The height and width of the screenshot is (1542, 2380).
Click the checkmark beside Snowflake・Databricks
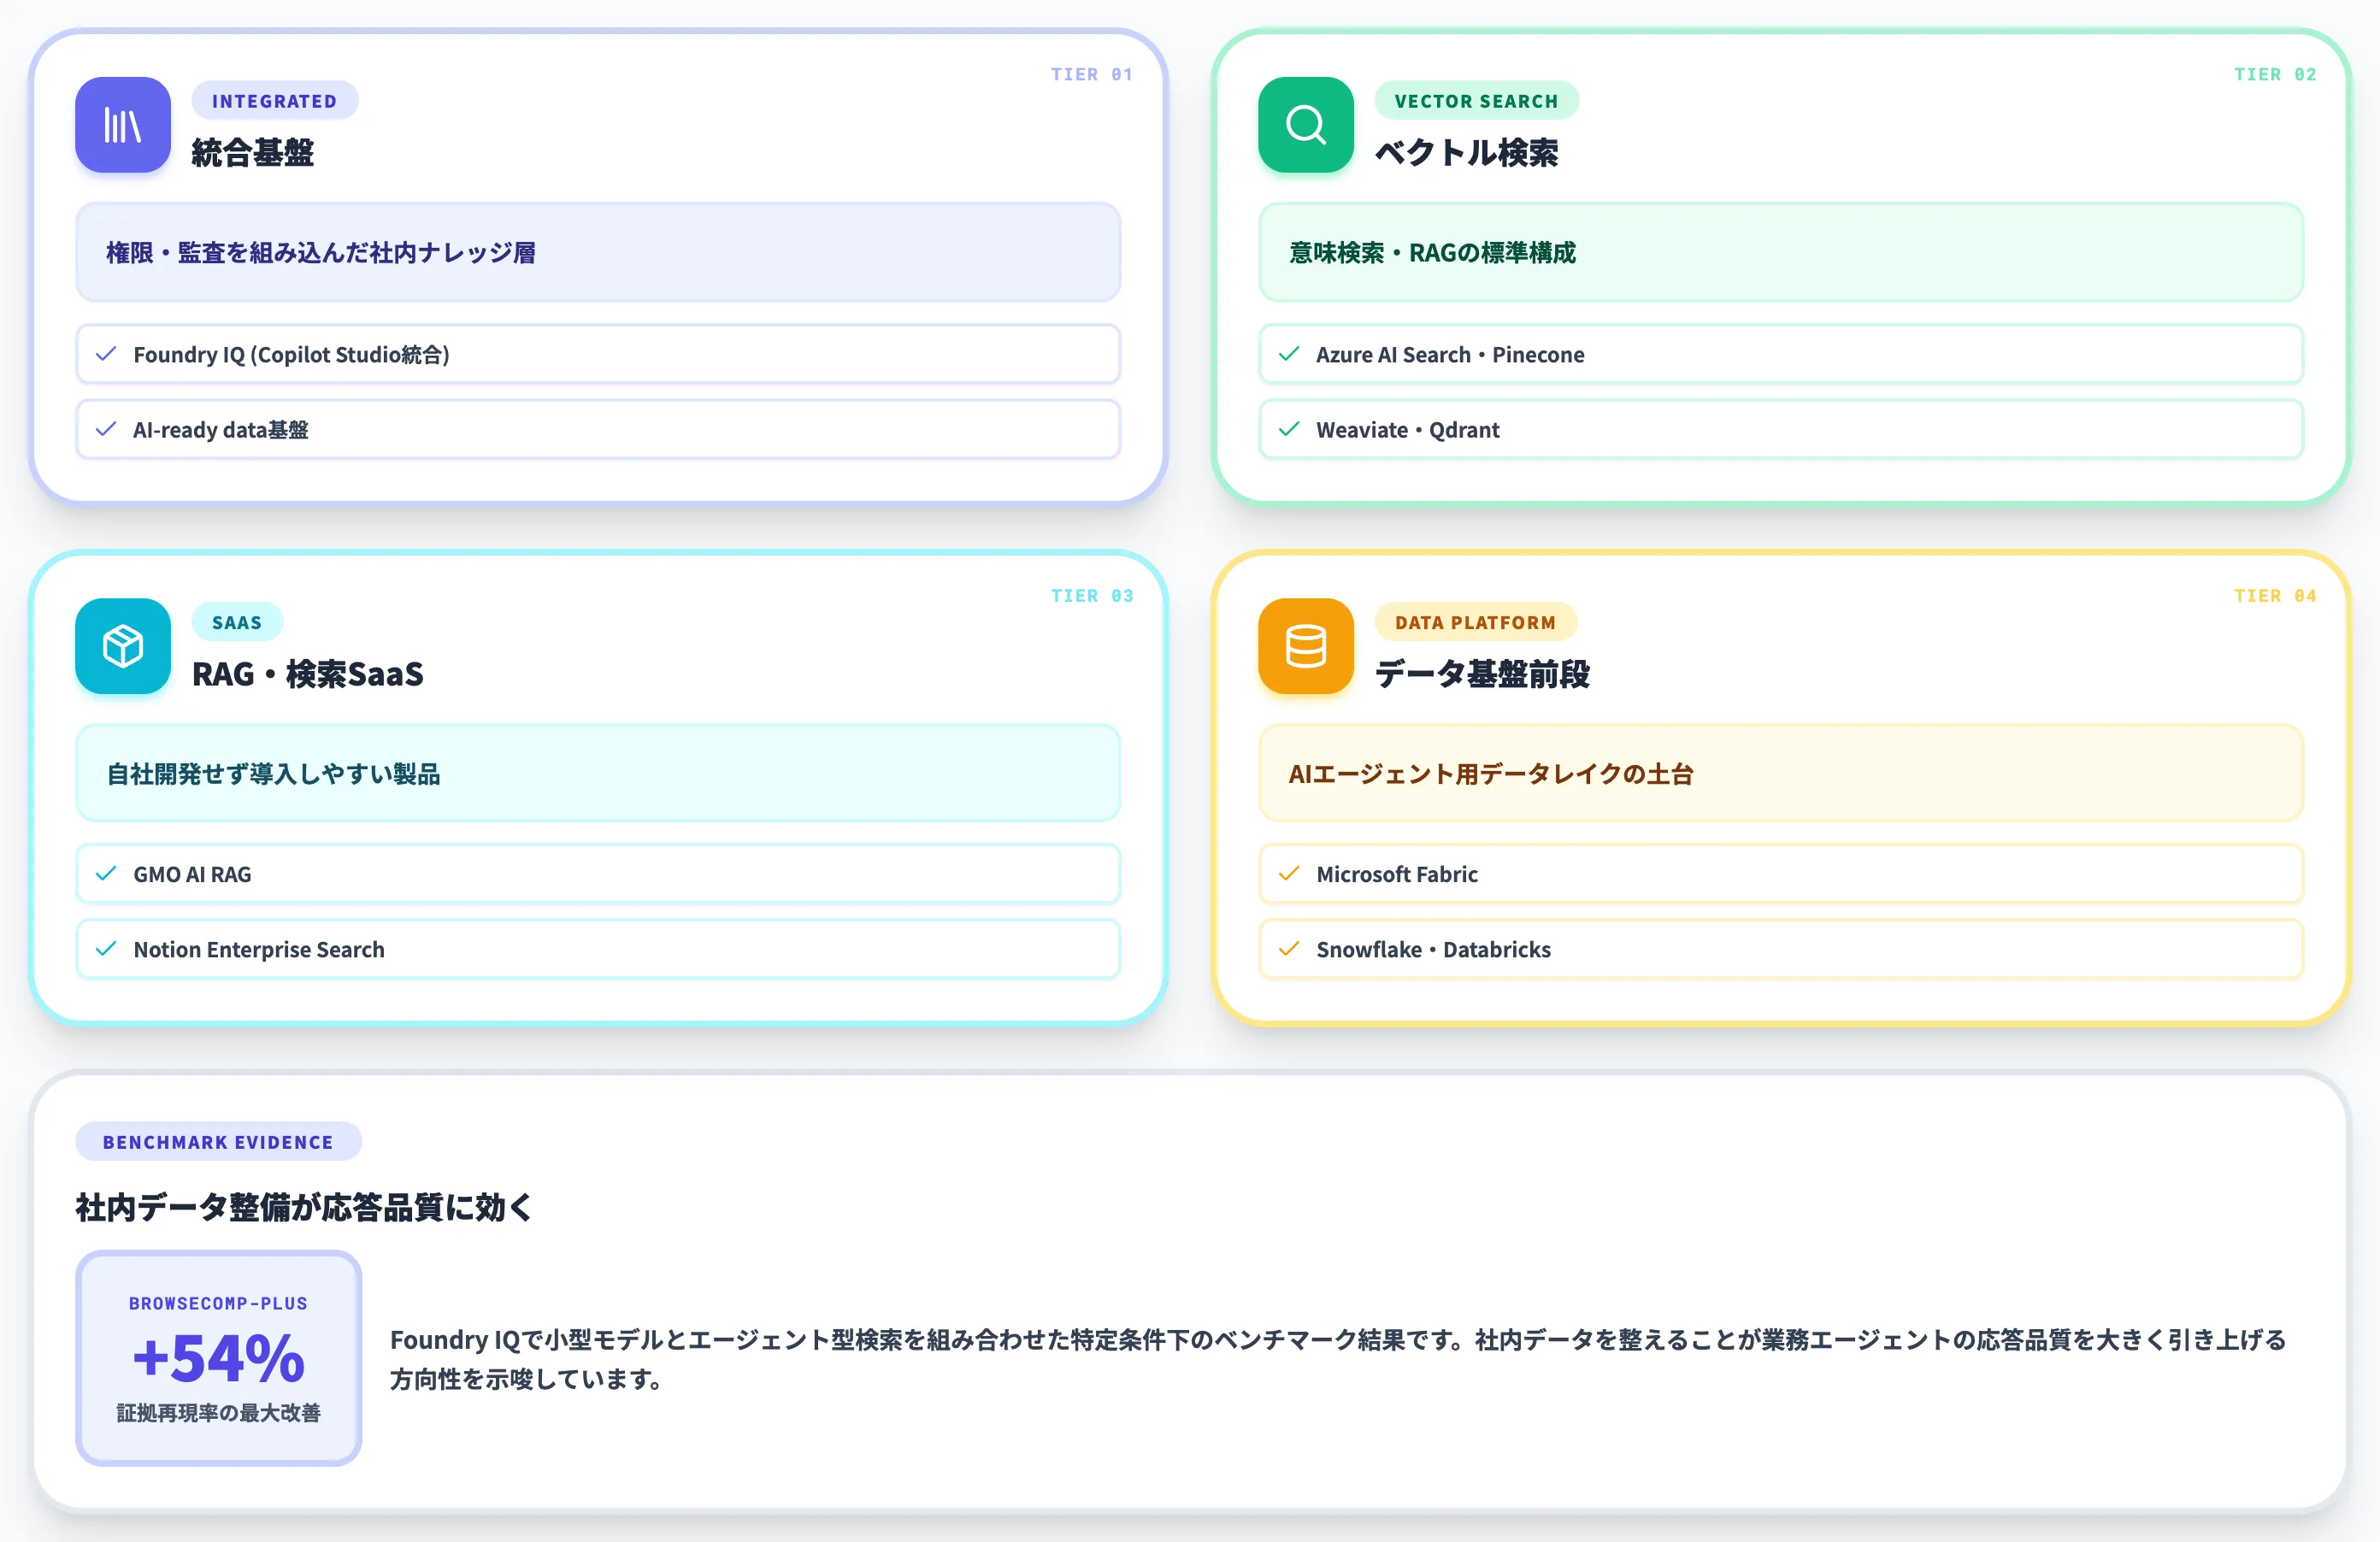pyautogui.click(x=1289, y=949)
